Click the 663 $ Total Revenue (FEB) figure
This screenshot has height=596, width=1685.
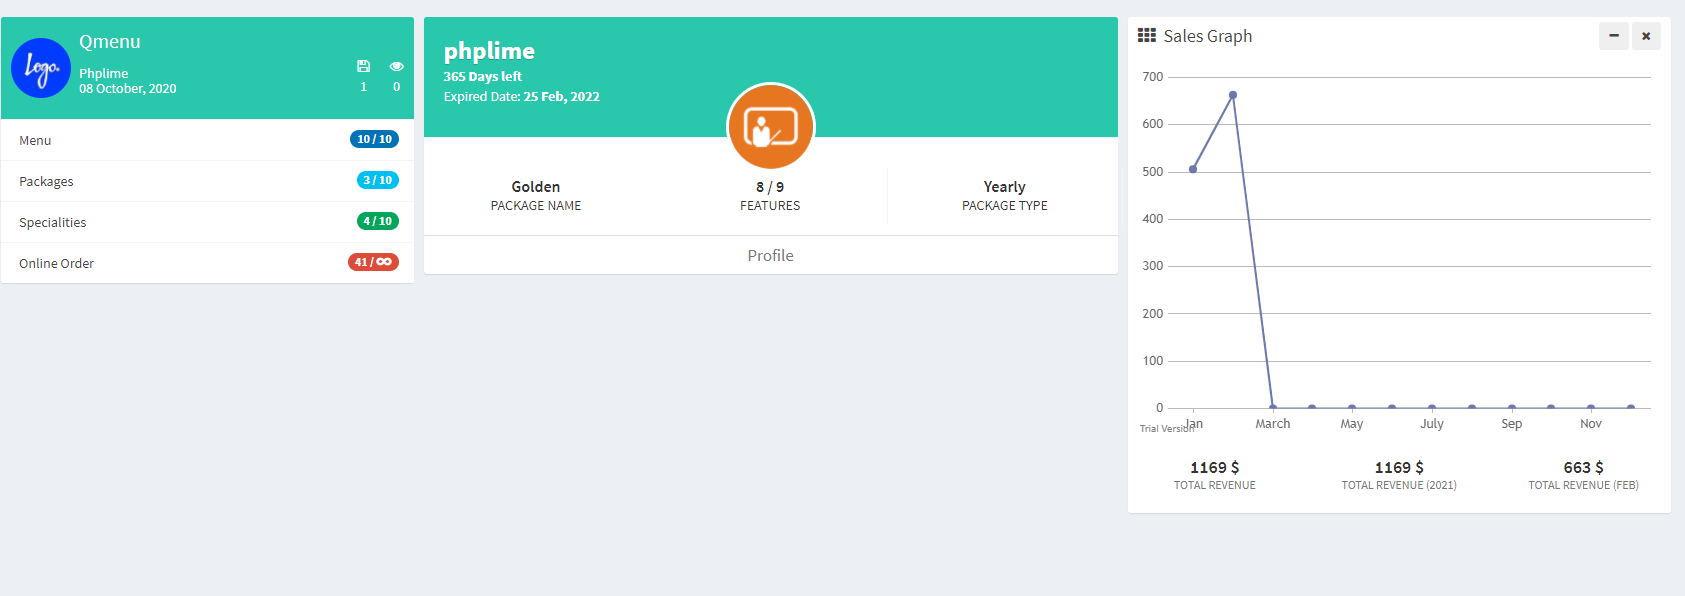point(1584,467)
